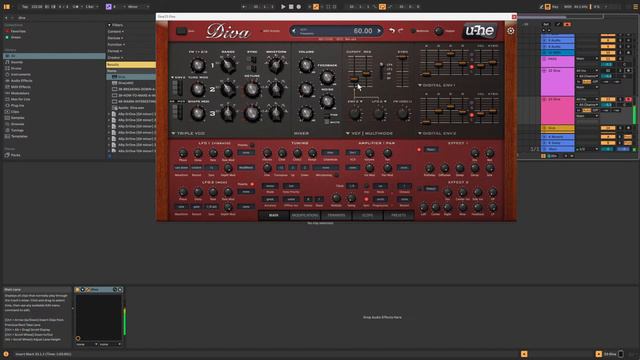This screenshot has height=360, width=640.
Task: Click mixer Feedback knob
Action: tap(327, 77)
